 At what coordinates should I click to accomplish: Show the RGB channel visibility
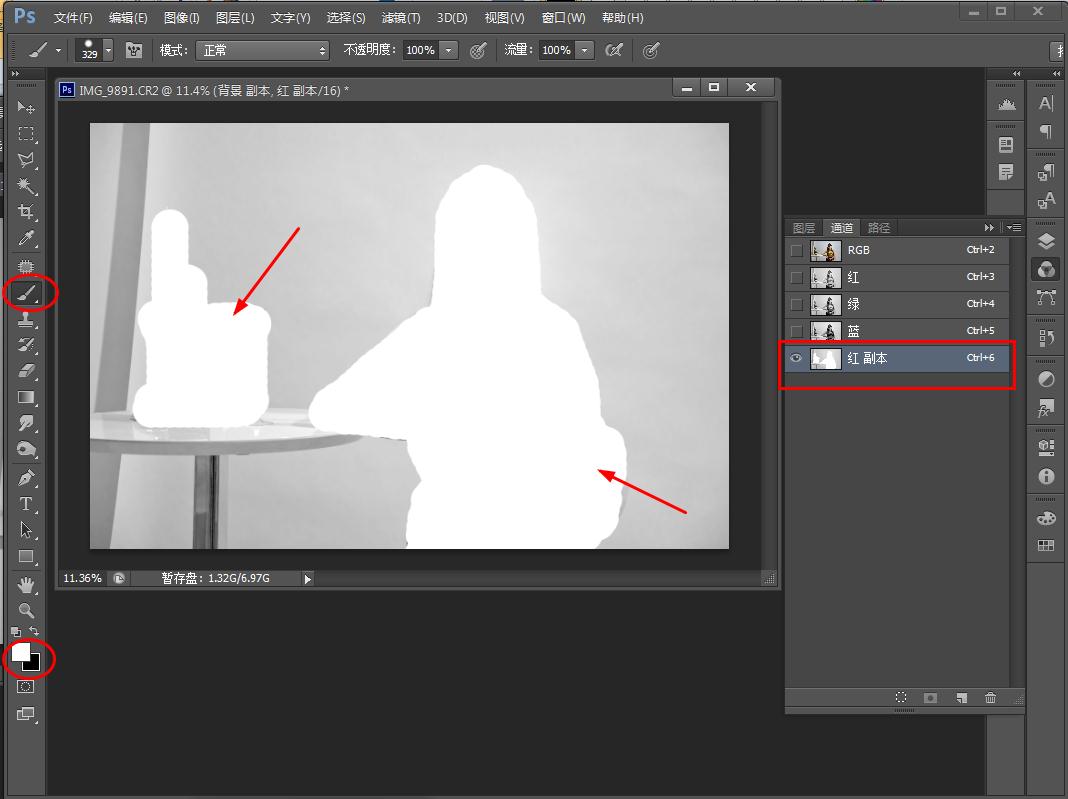pyautogui.click(x=797, y=250)
